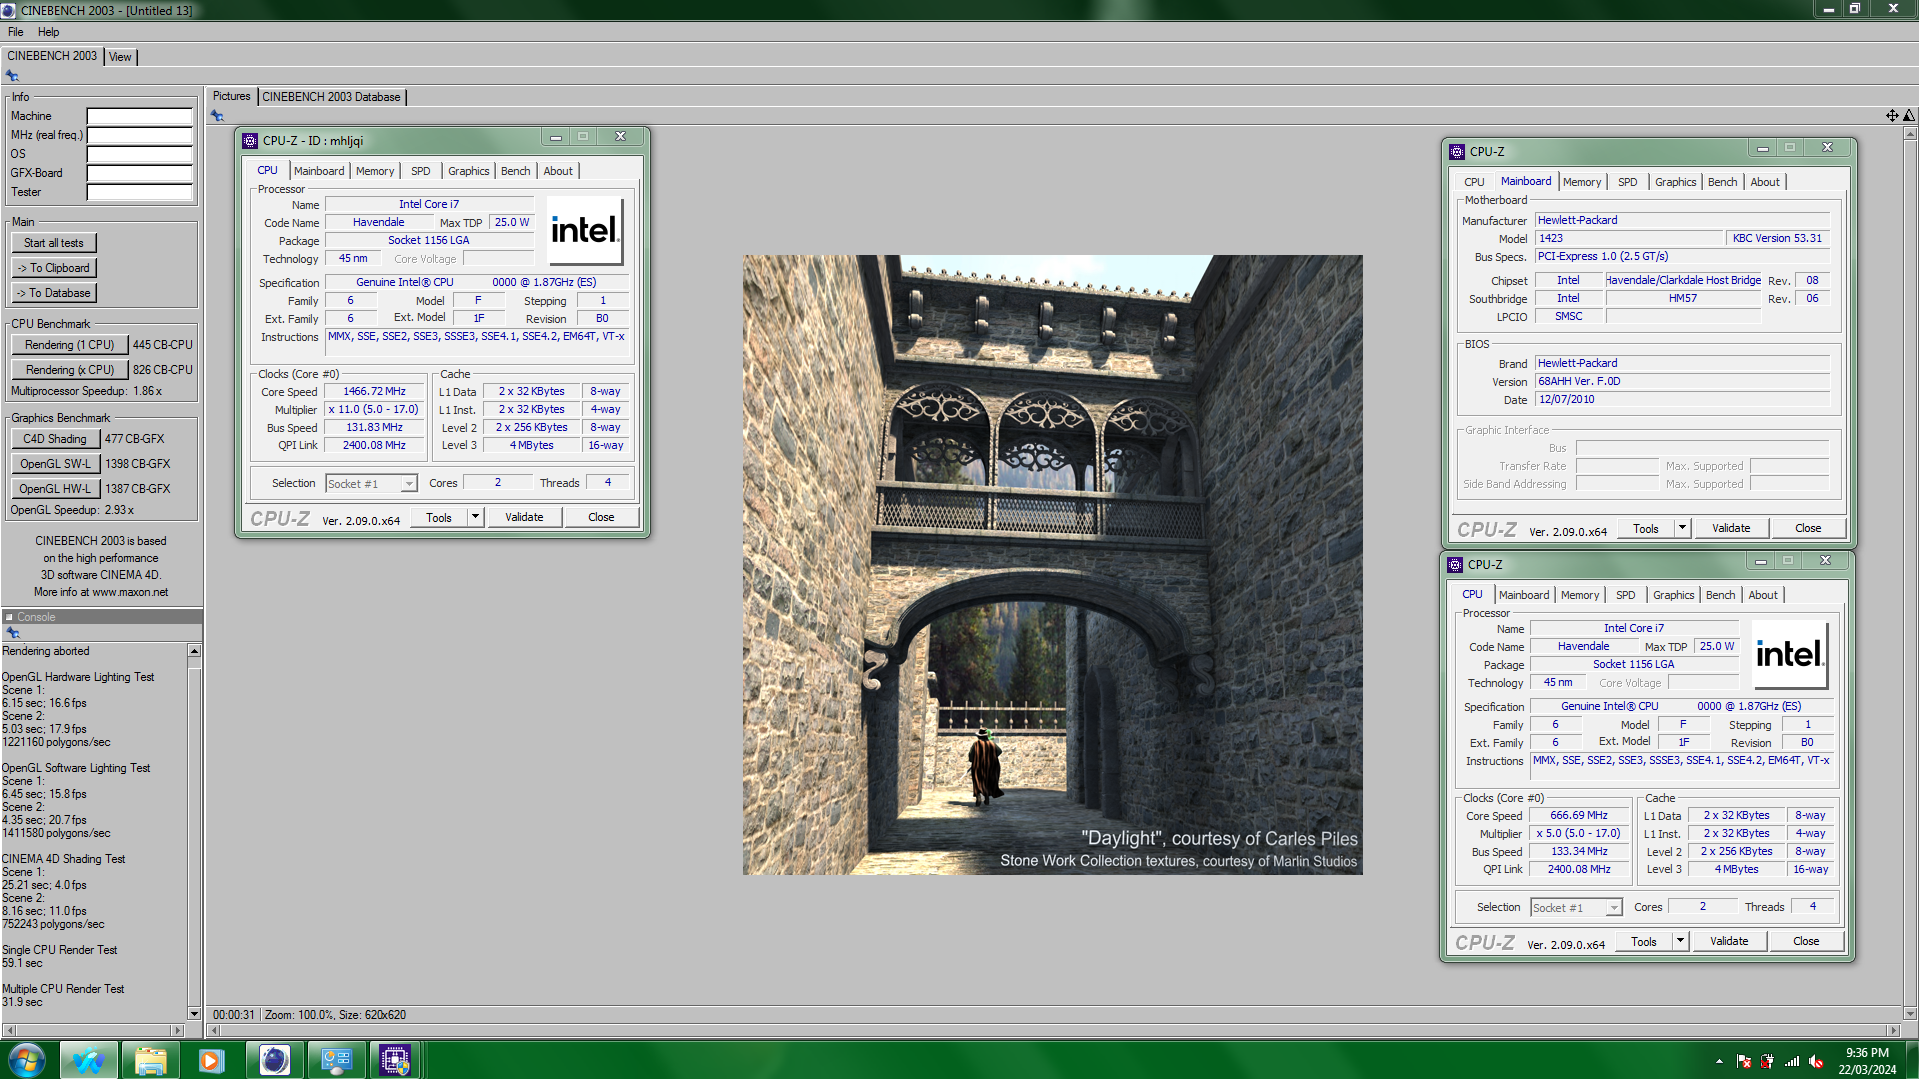
Task: Switch to CPU-Z chip icon in taskbar
Action: click(395, 1060)
